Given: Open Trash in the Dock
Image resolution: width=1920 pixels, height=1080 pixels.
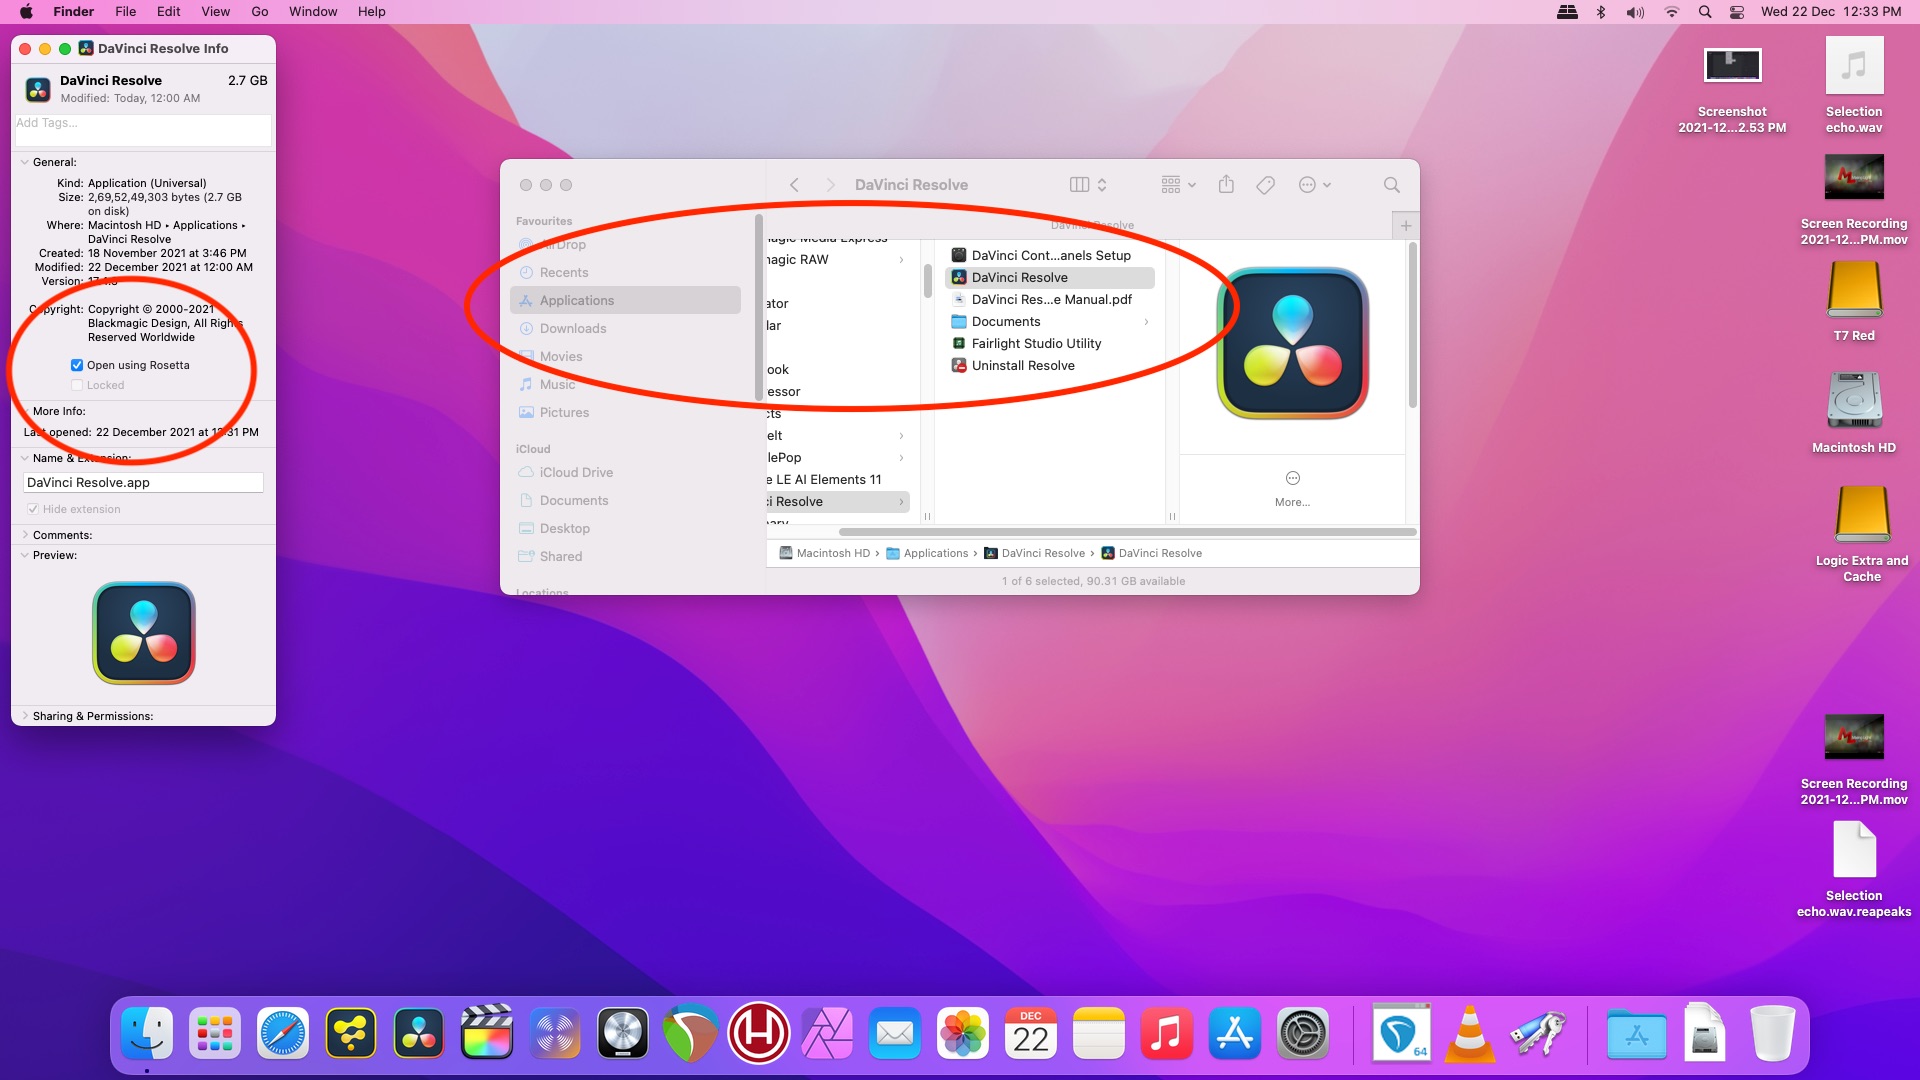Looking at the screenshot, I should (1772, 1033).
